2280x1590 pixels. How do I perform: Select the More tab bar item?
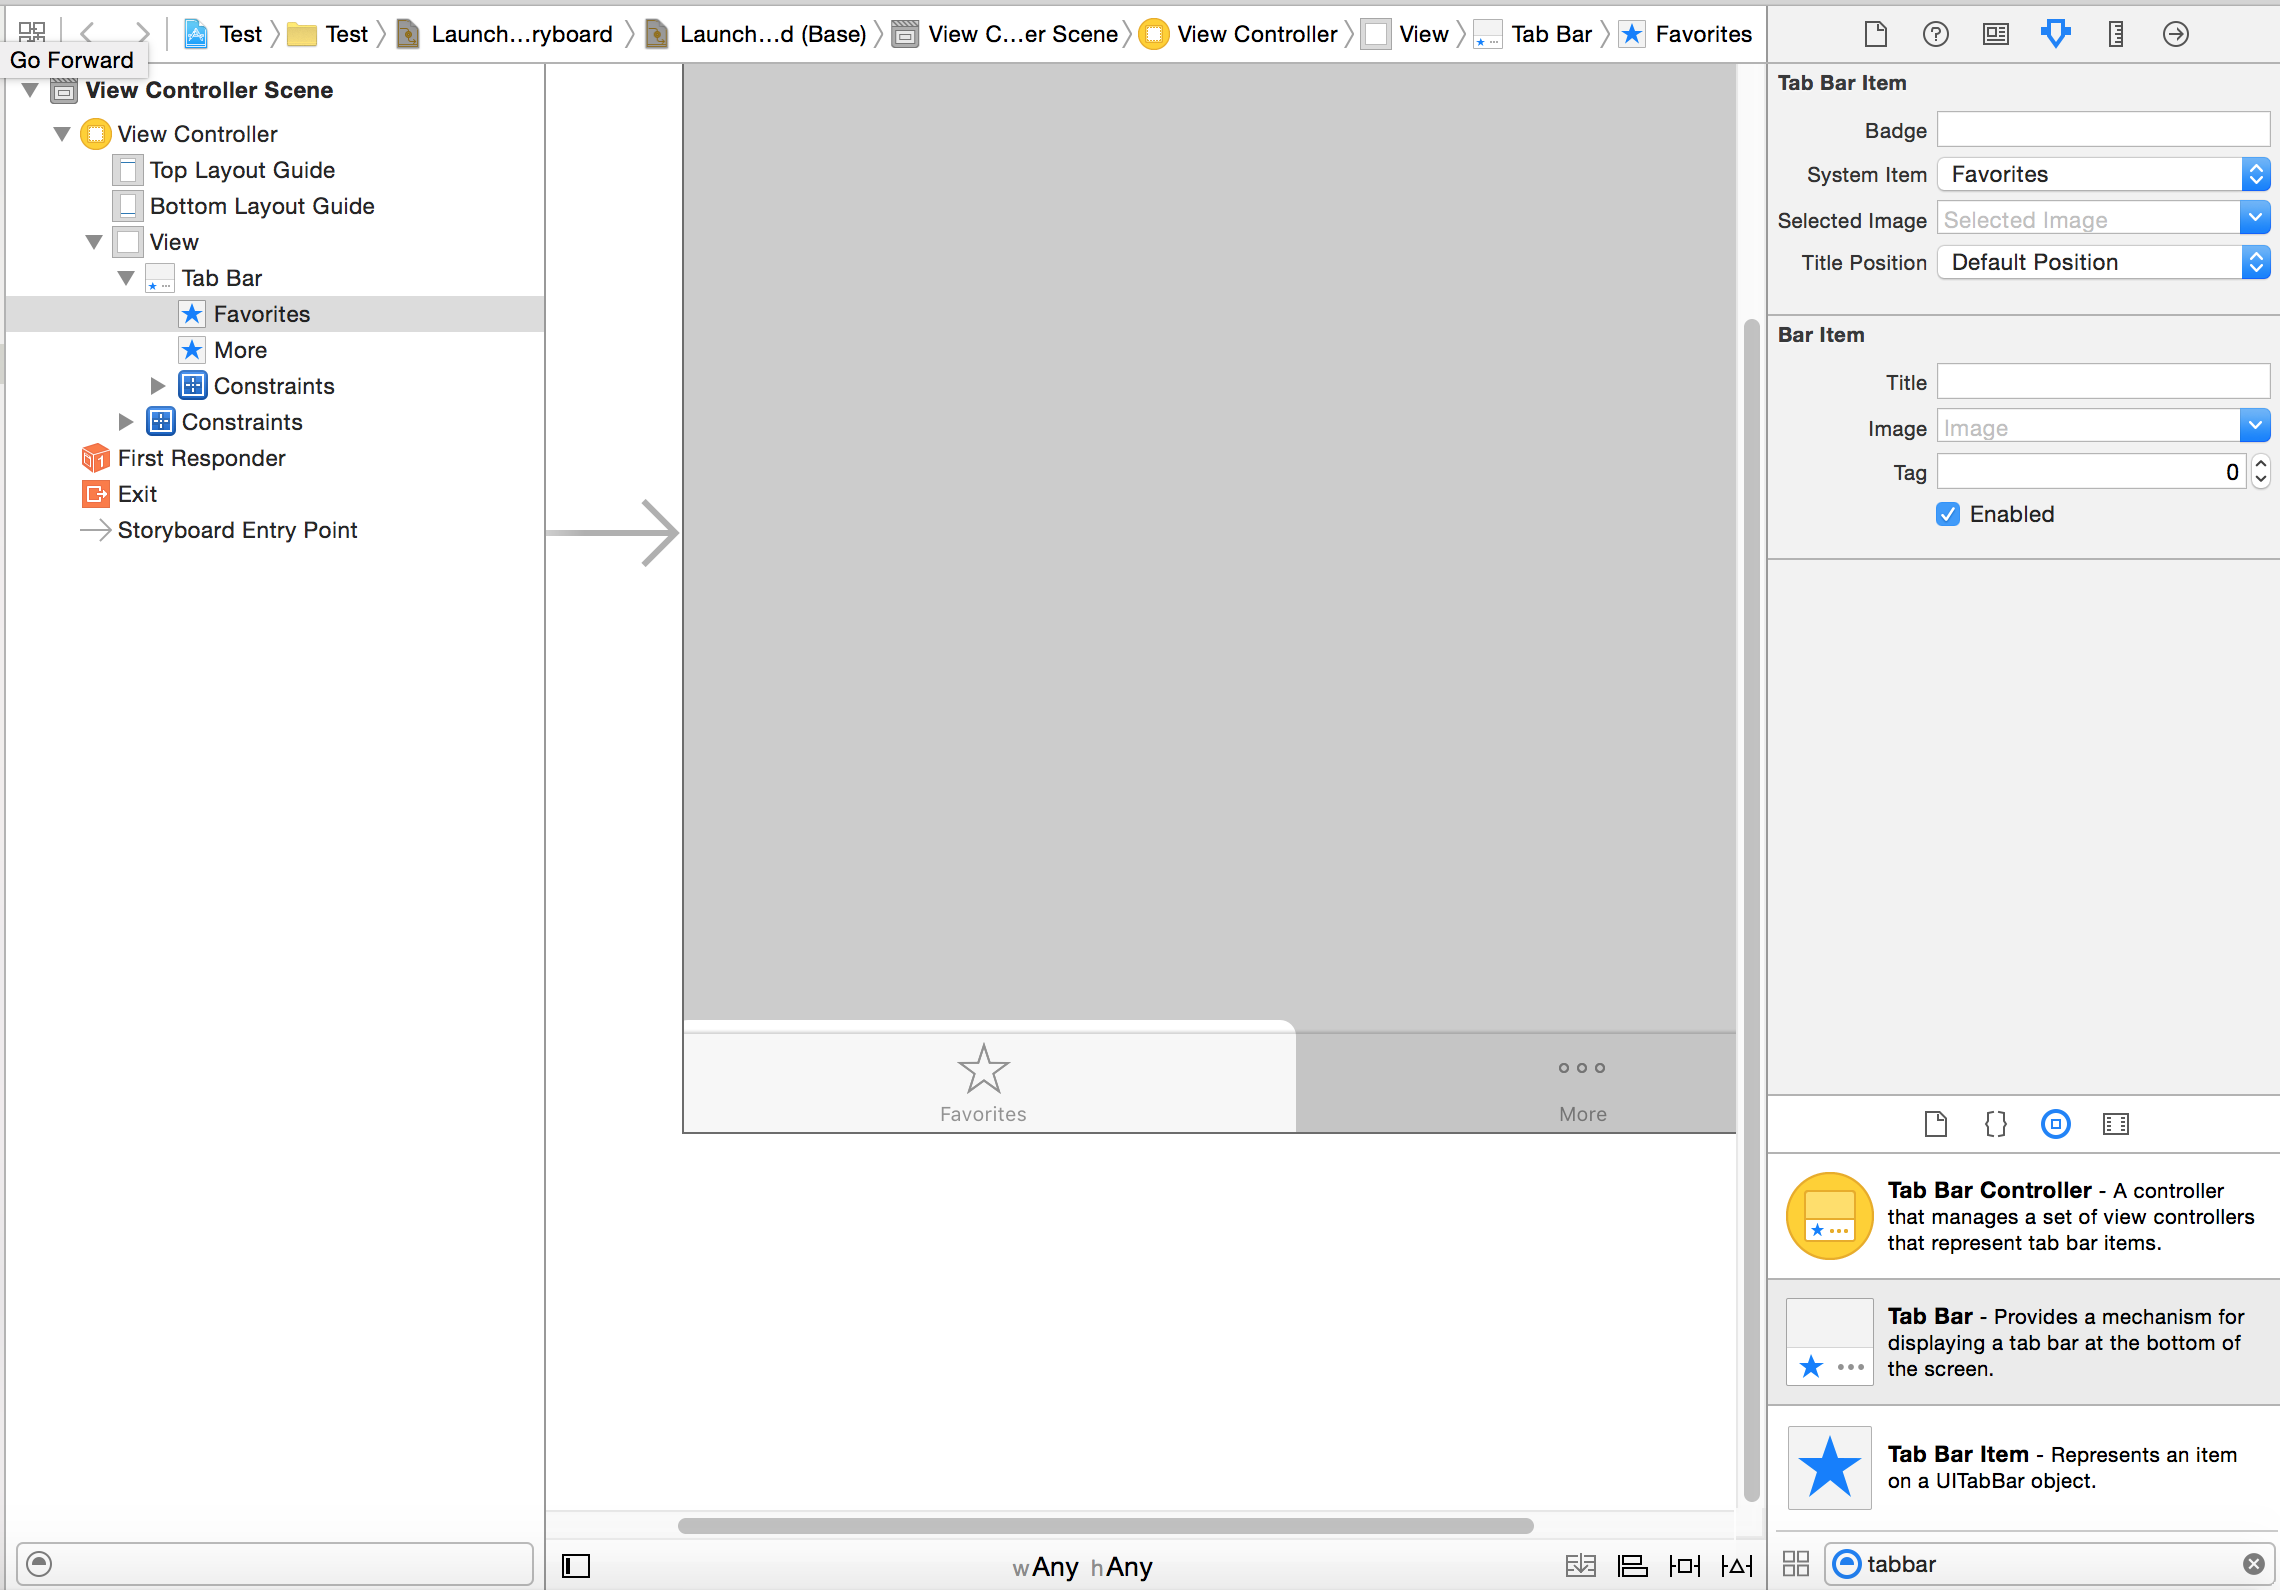point(239,350)
